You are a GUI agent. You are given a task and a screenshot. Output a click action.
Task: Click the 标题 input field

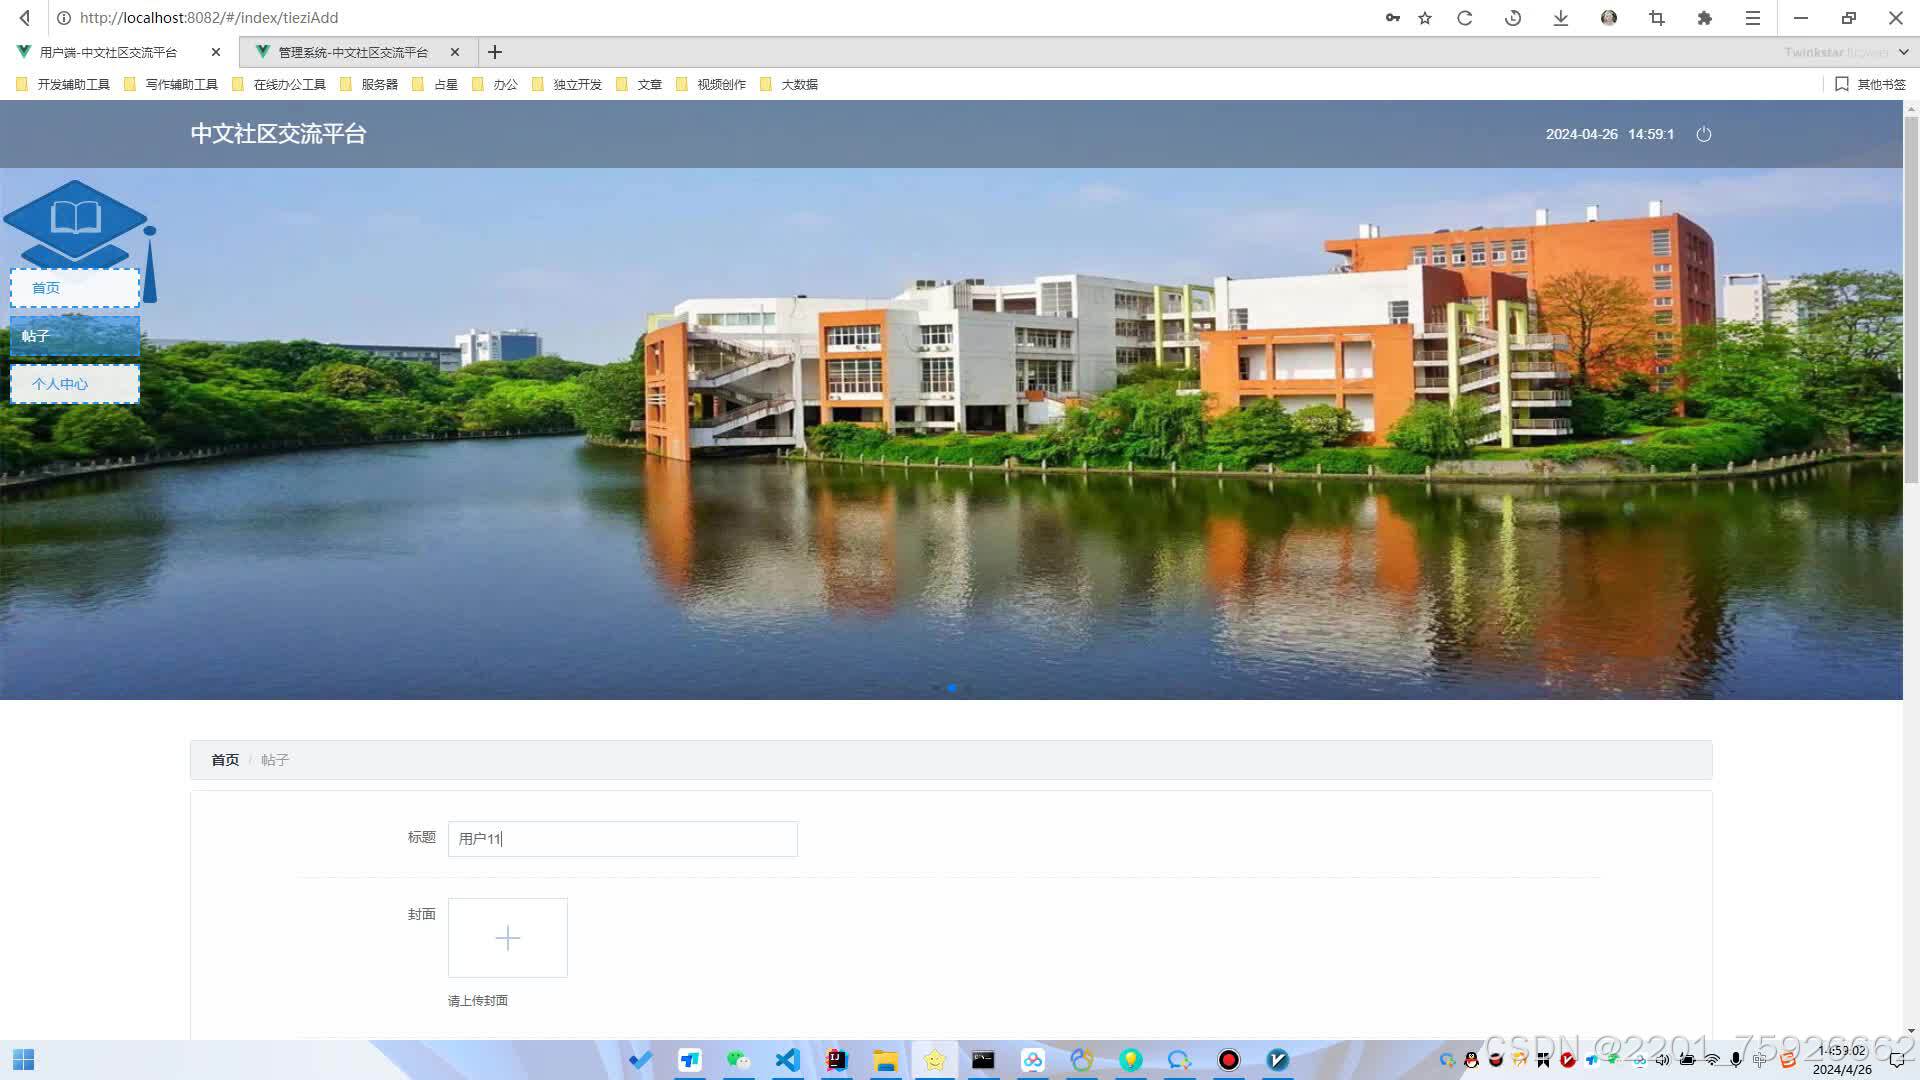pos(622,839)
